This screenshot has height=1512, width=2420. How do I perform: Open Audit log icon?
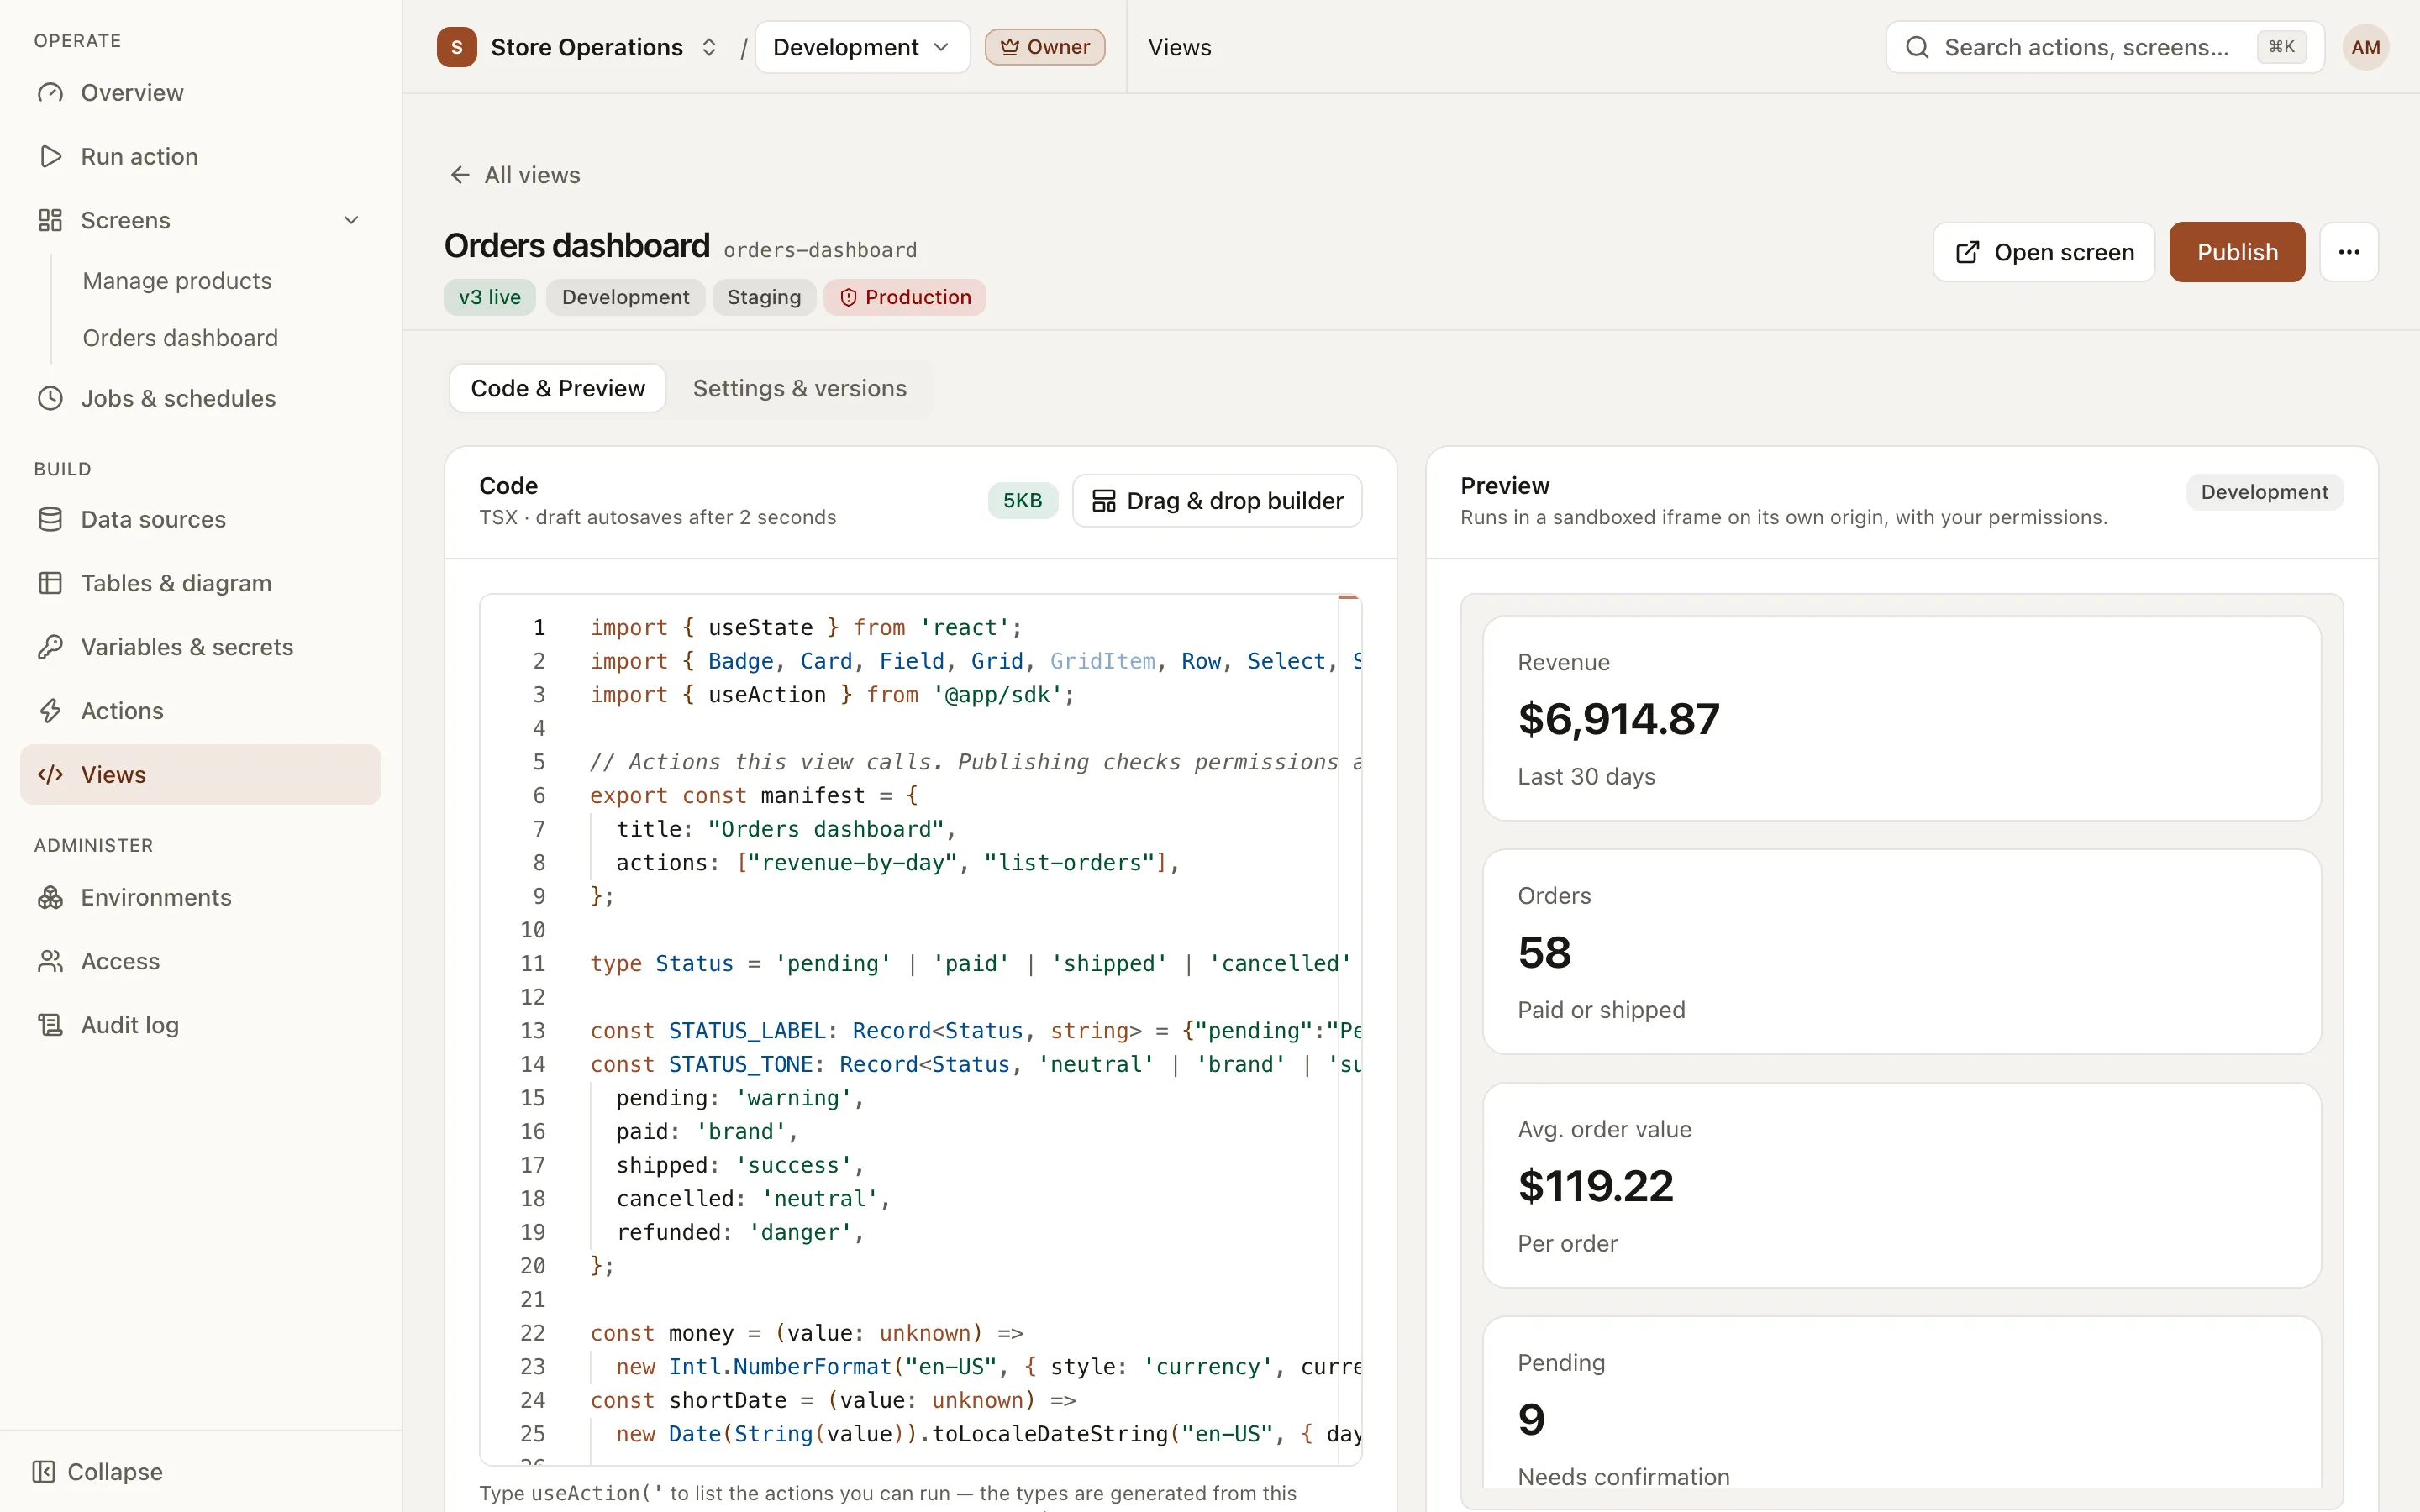point(50,1025)
